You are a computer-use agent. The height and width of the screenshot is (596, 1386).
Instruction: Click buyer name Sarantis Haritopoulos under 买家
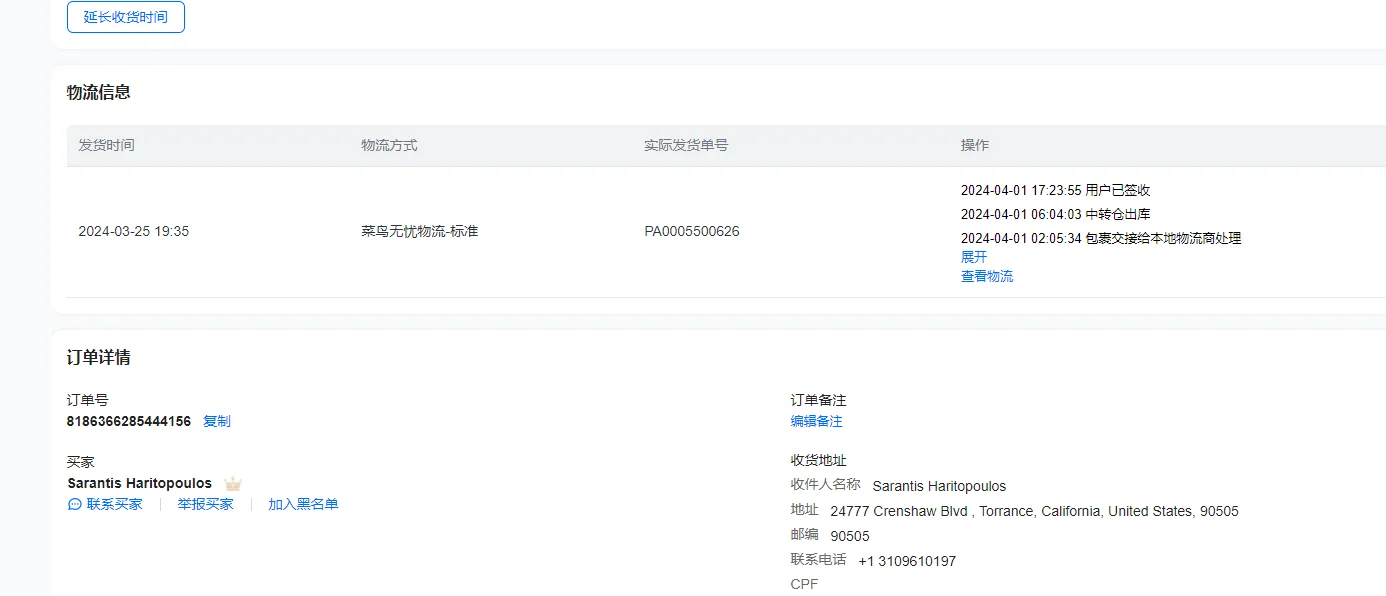(140, 483)
